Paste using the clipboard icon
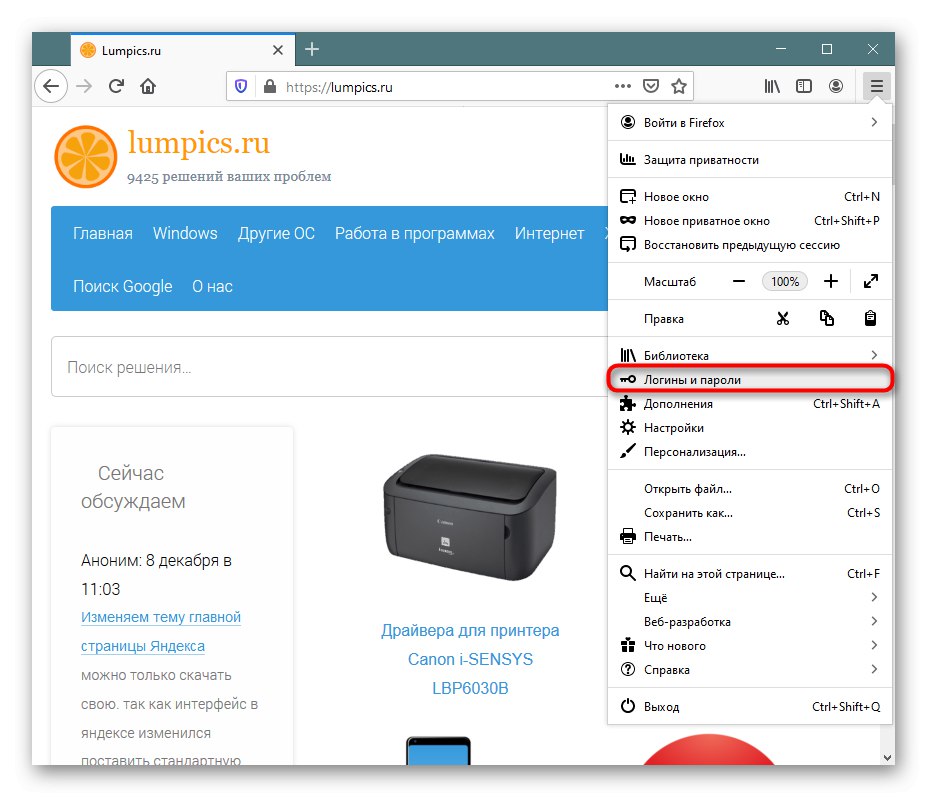The height and width of the screenshot is (797, 927). click(870, 319)
